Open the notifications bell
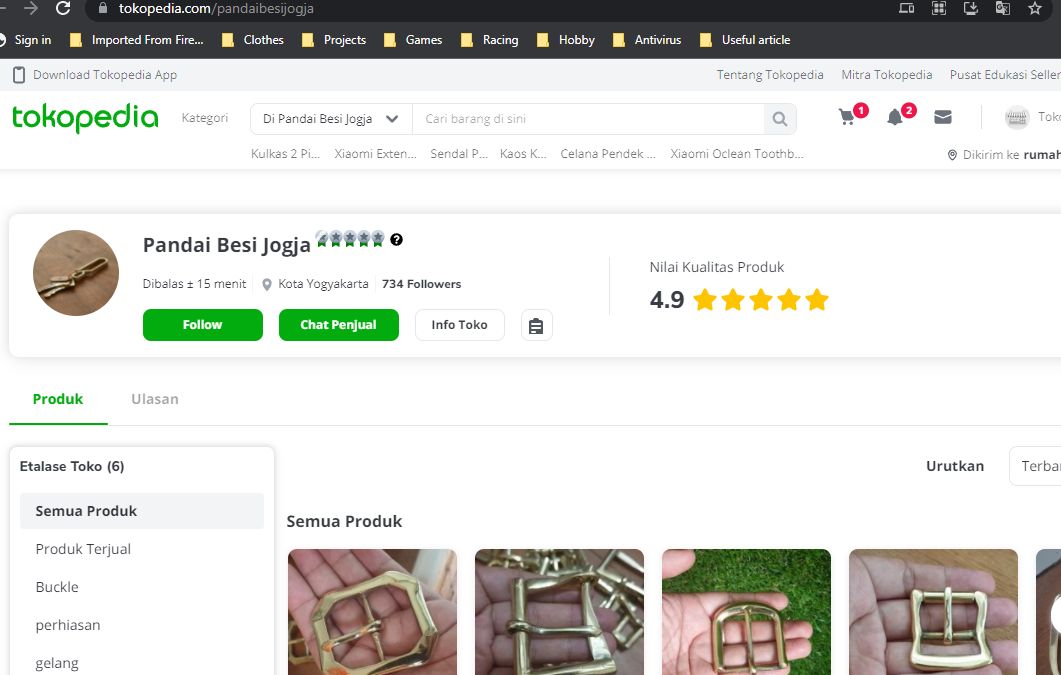Viewport: 1061px width, 675px height. pos(895,117)
